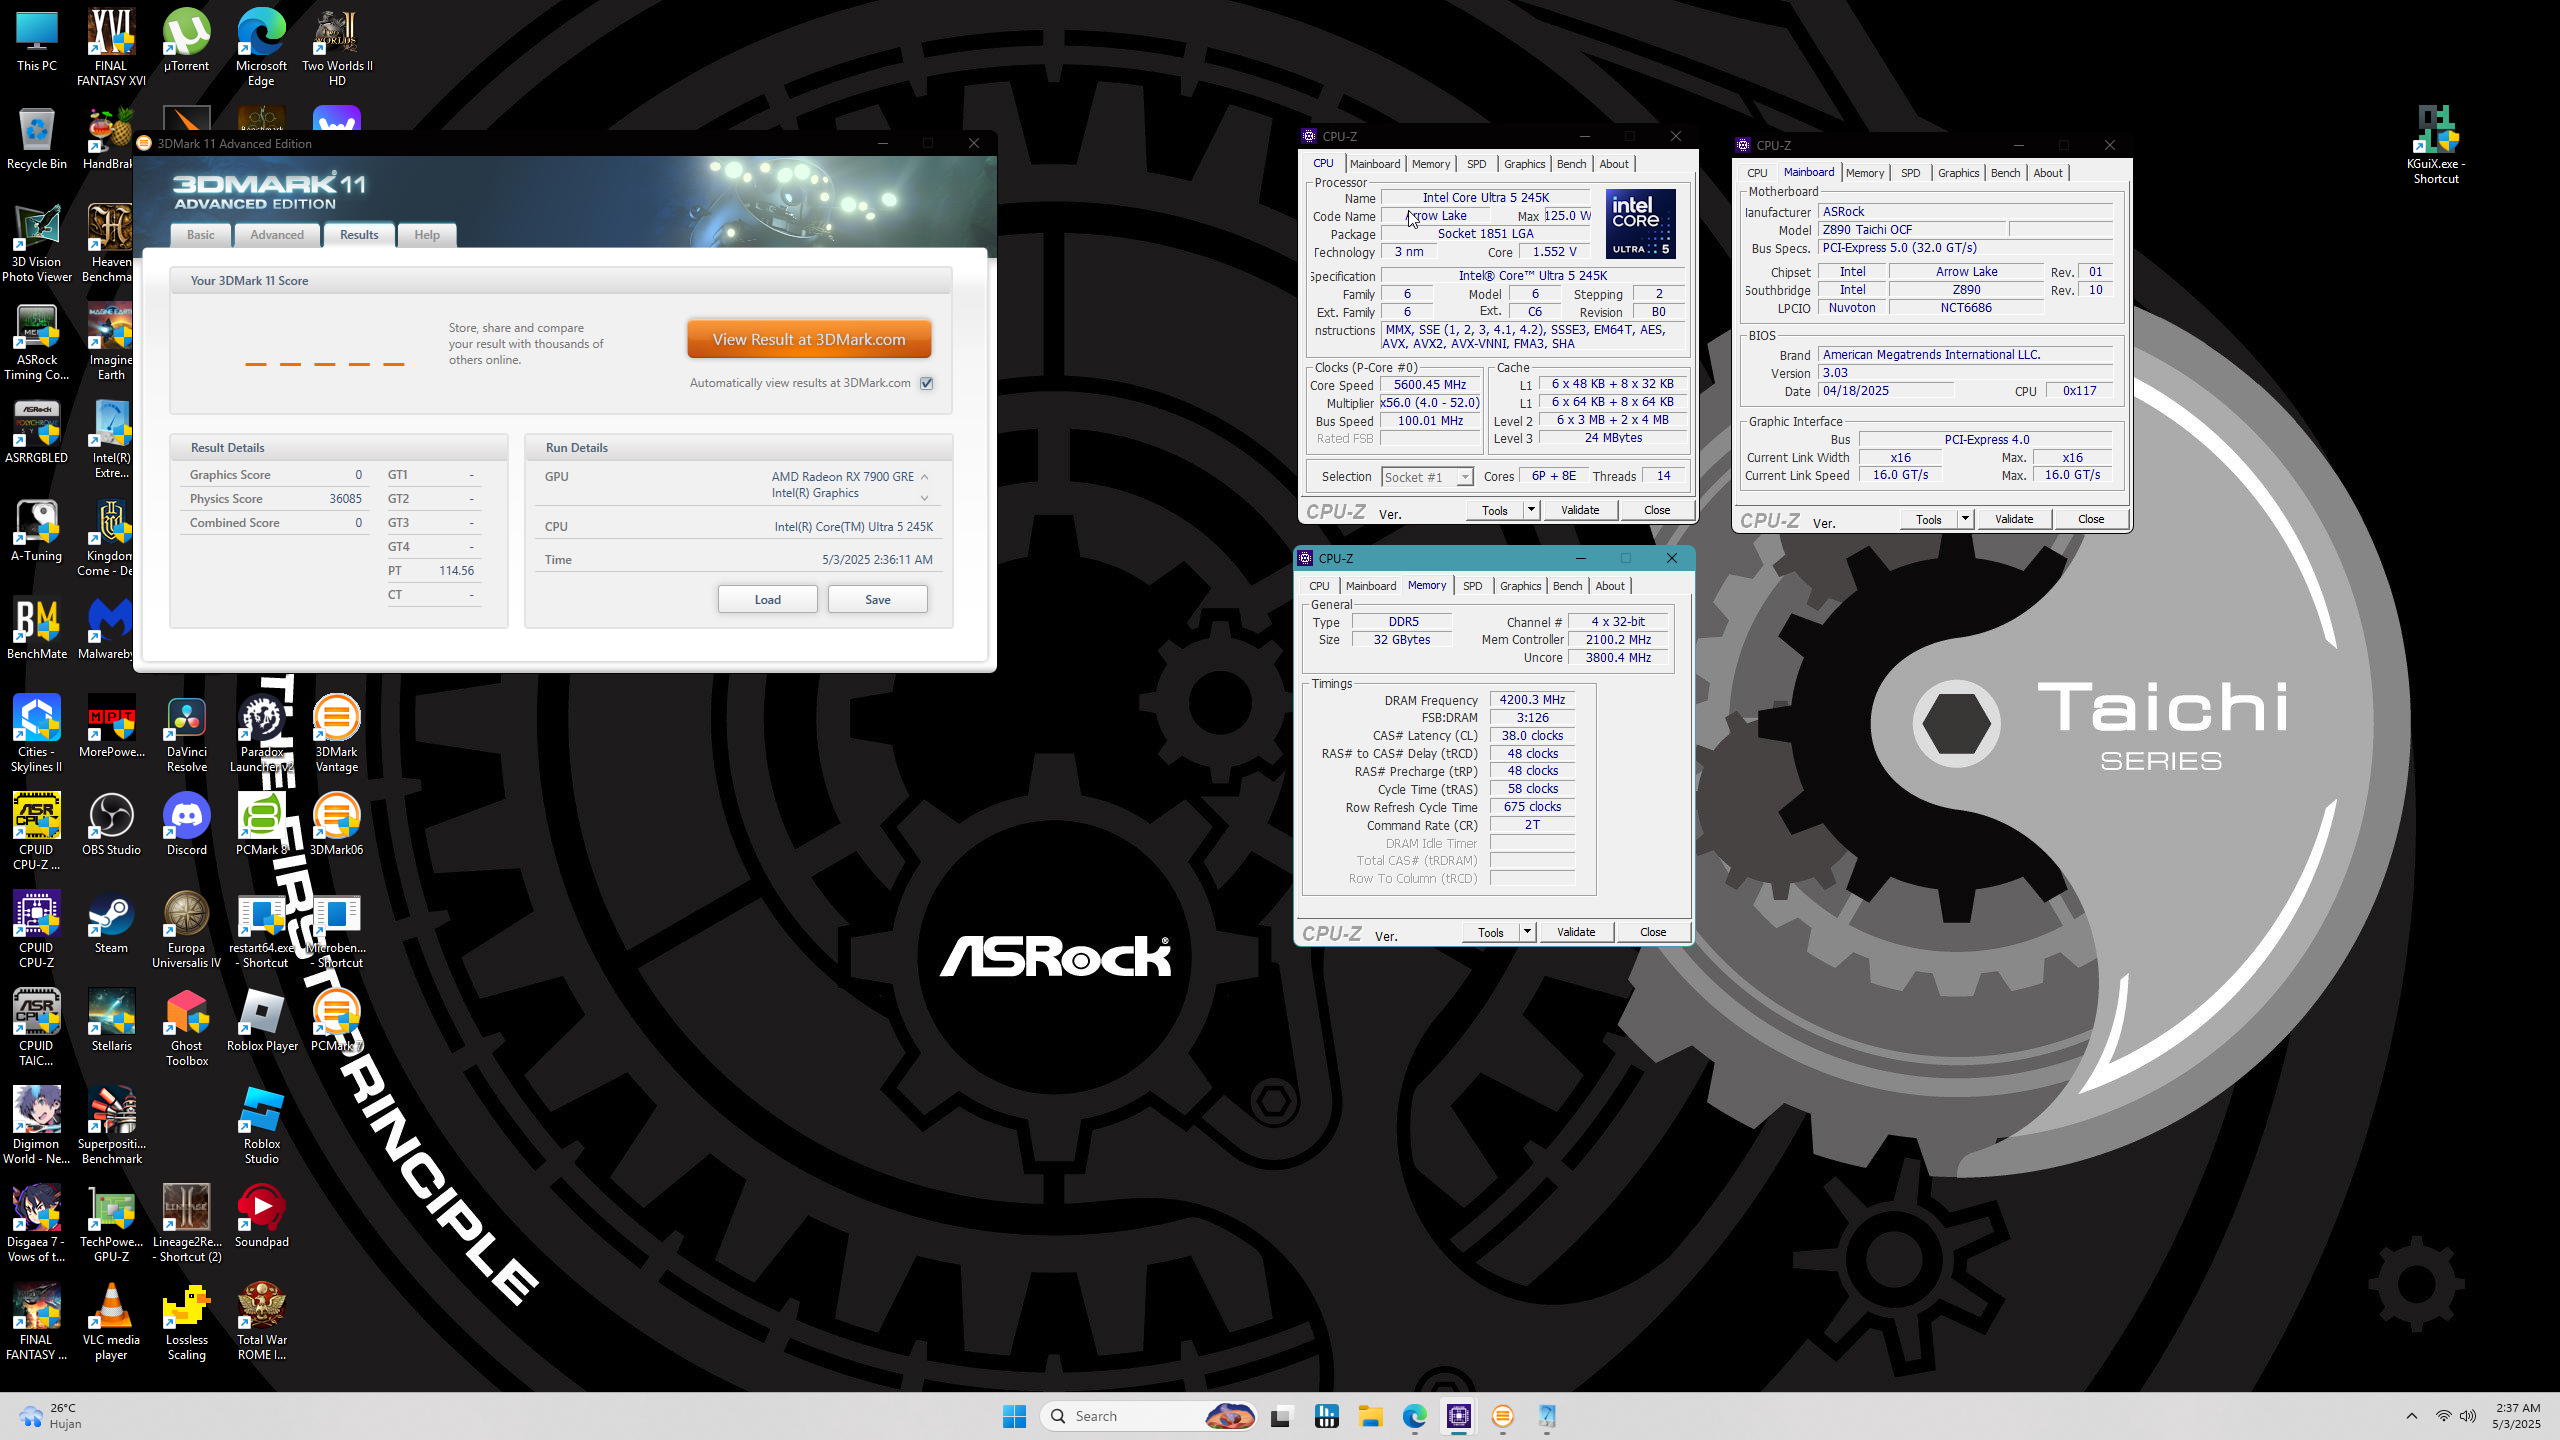Open weather widget showing 26°C Hujan
2560x1440 pixels.
[50, 1416]
